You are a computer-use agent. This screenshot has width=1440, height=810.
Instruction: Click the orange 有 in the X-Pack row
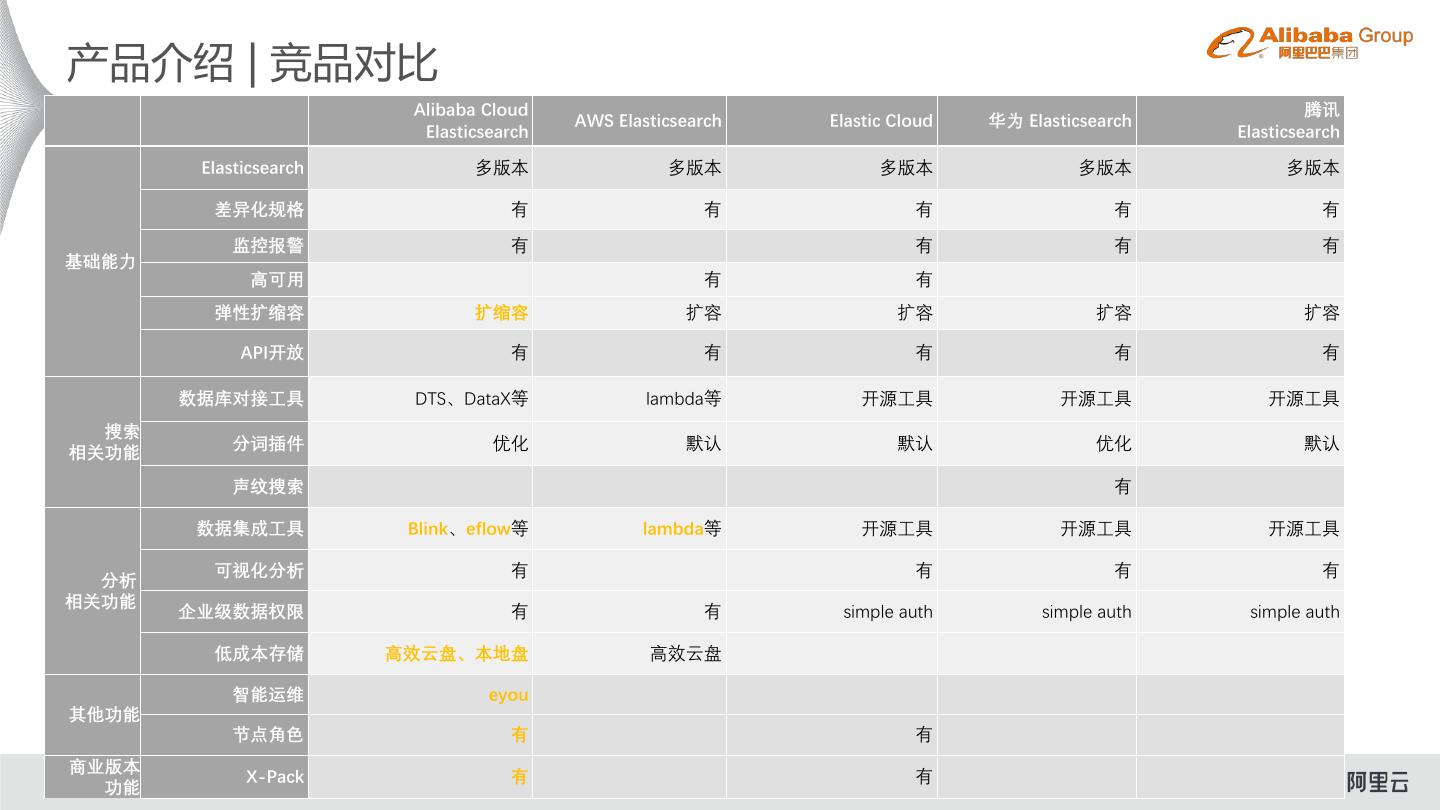(520, 777)
